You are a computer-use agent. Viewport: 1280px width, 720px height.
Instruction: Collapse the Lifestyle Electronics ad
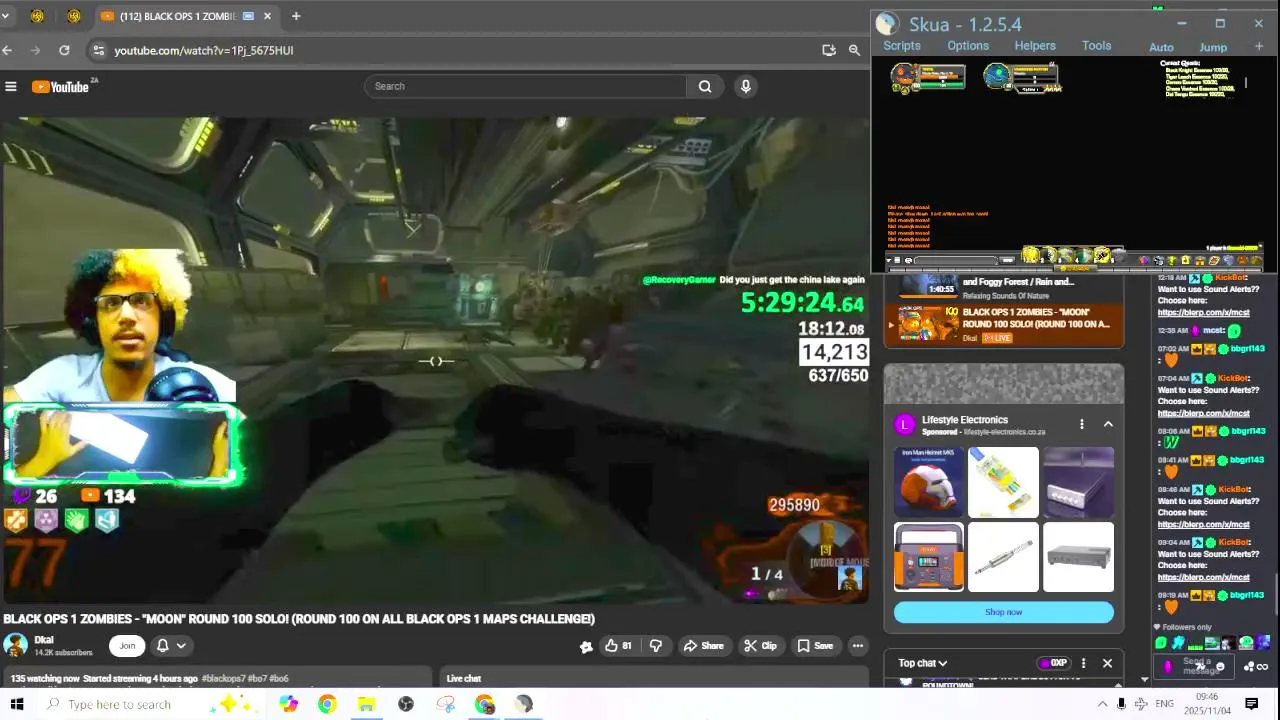[1108, 424]
